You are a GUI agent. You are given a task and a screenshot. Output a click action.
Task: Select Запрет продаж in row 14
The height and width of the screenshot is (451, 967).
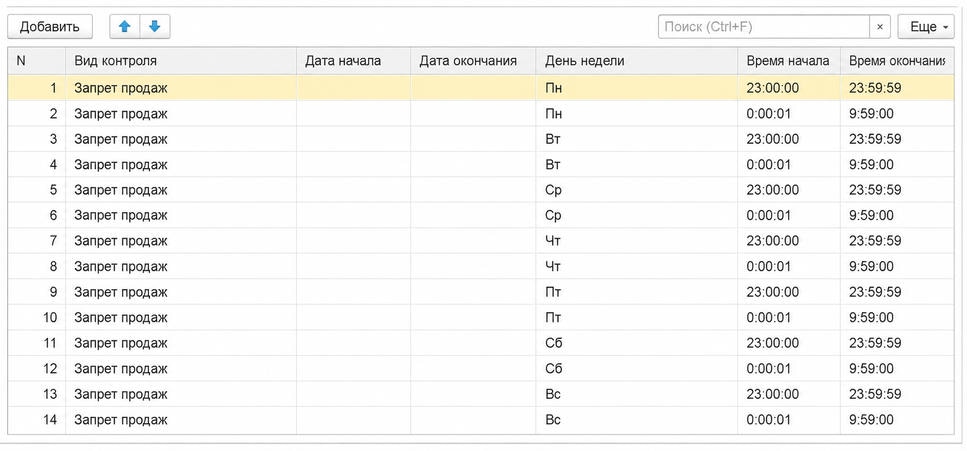181,420
